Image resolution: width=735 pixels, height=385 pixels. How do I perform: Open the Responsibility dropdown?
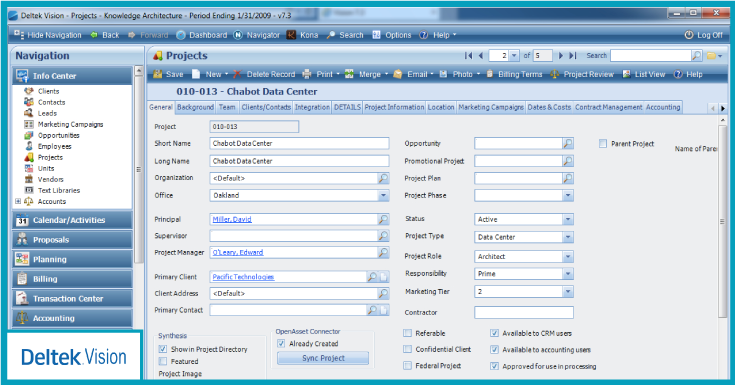coord(568,273)
